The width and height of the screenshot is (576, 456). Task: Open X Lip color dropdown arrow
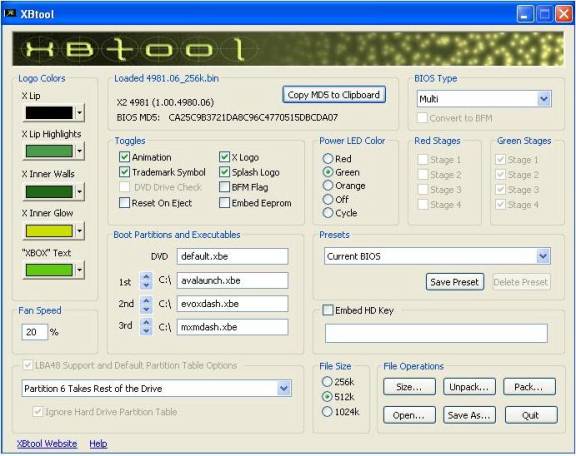coord(79,113)
